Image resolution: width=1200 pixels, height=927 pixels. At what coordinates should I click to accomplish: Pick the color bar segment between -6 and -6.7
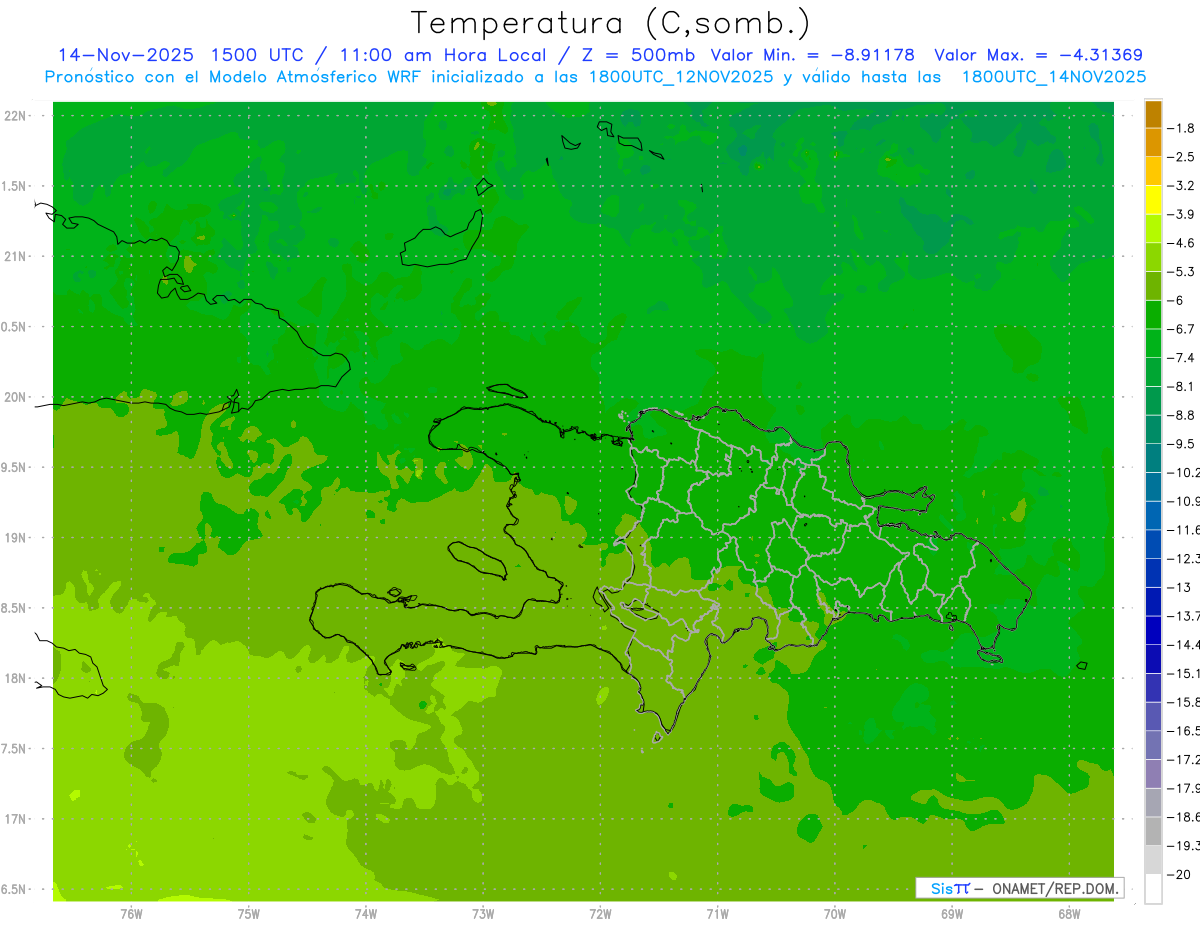[1153, 314]
